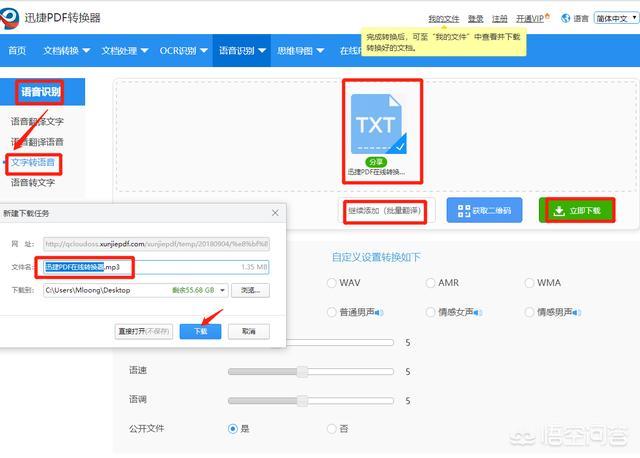Play the 普通男声 speaker preview icon
The height and width of the screenshot is (458, 640).
pos(378,313)
